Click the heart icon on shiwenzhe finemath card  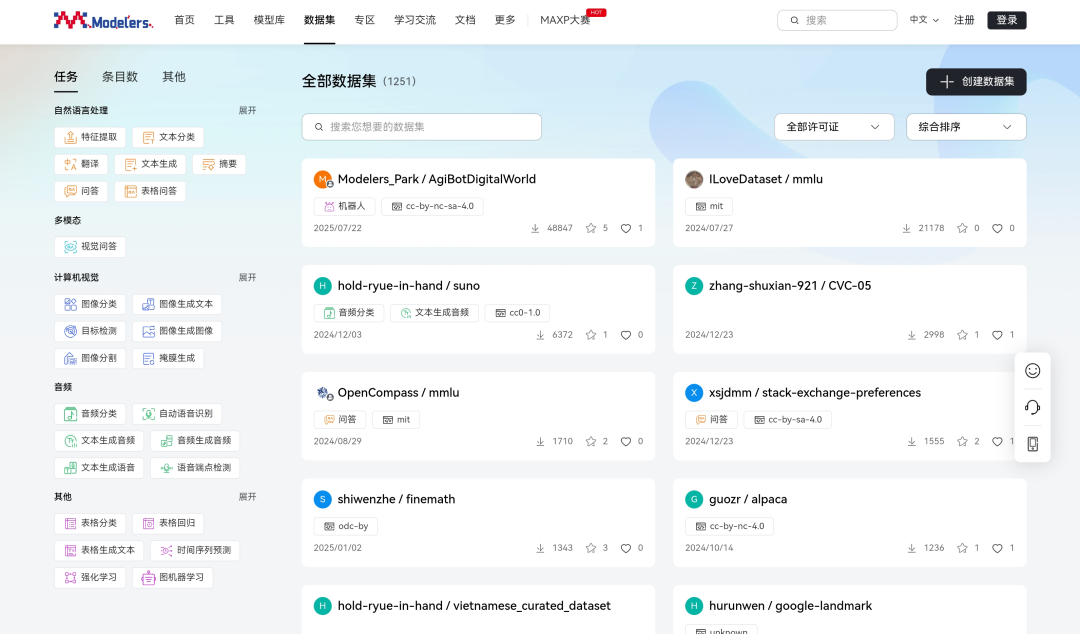coord(625,548)
